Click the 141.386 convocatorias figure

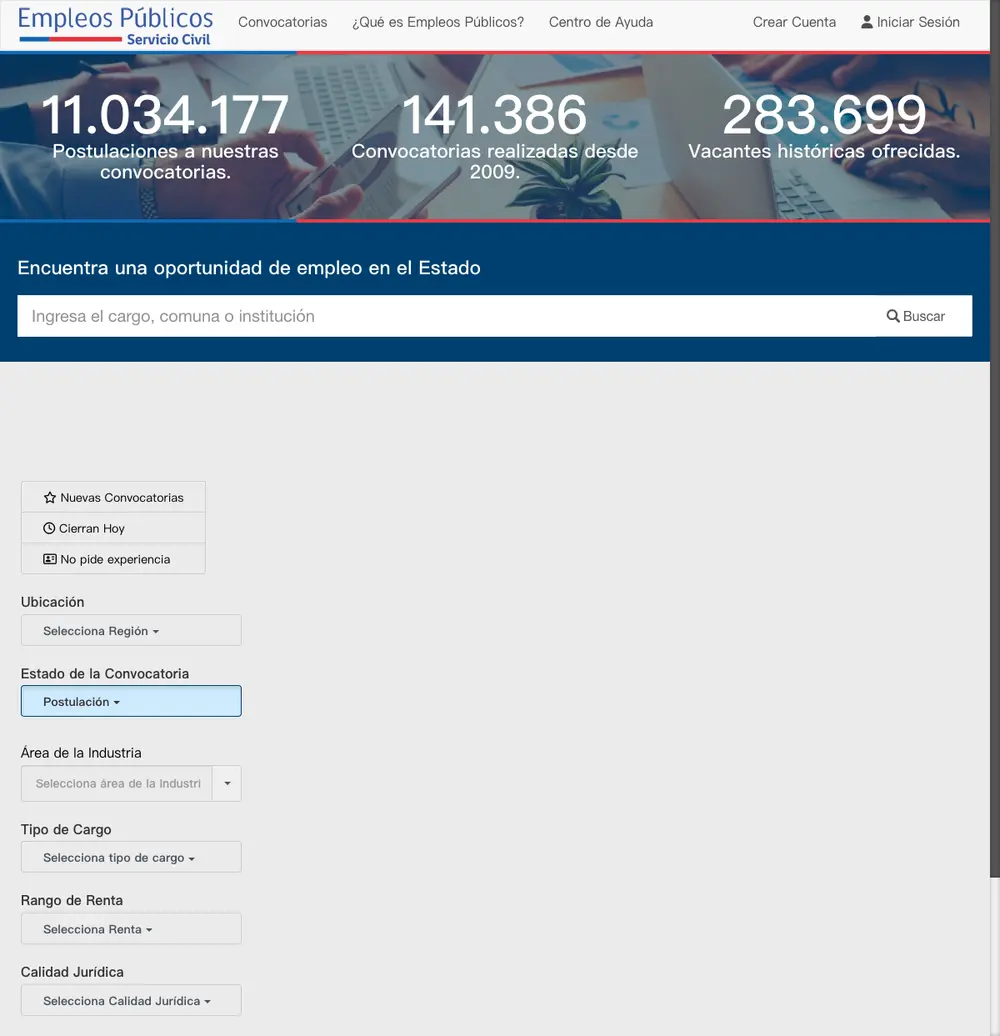point(494,115)
